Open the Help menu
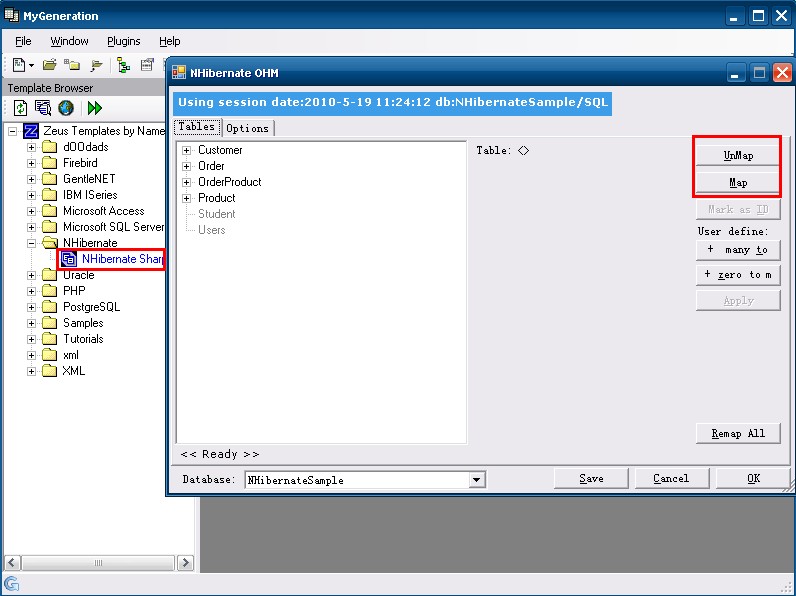The width and height of the screenshot is (796, 596). point(170,41)
